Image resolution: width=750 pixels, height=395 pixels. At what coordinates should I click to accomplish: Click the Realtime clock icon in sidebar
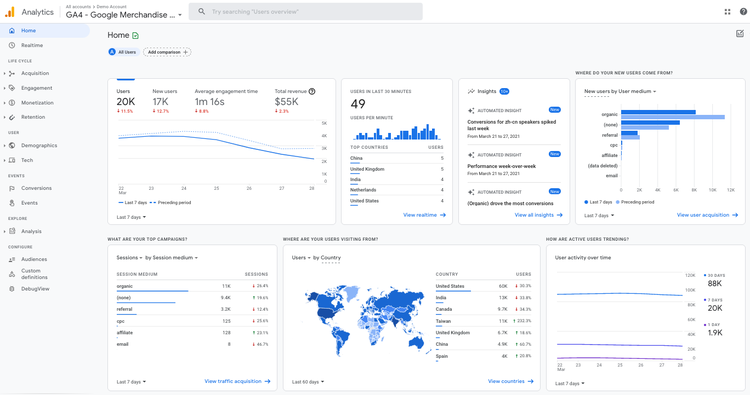click(x=12, y=45)
